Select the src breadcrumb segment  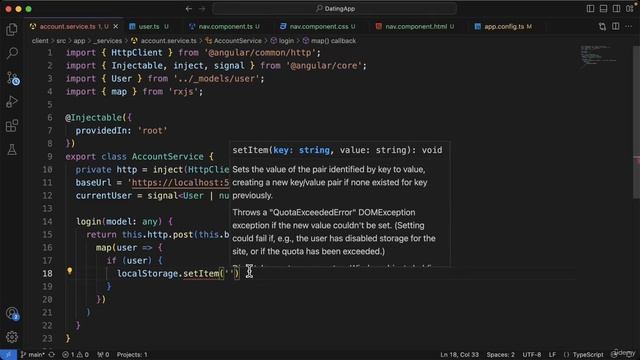[x=61, y=41]
